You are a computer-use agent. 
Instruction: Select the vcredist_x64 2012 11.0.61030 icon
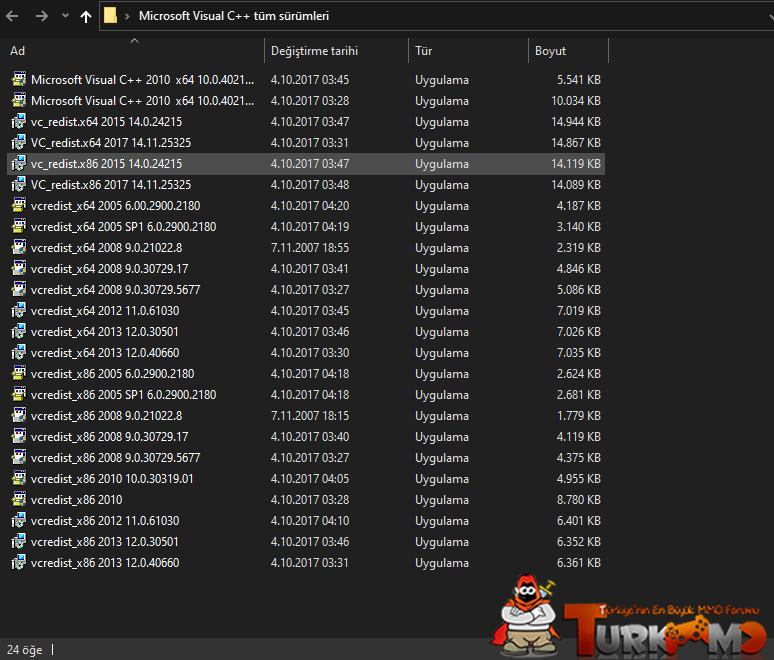click(x=19, y=311)
